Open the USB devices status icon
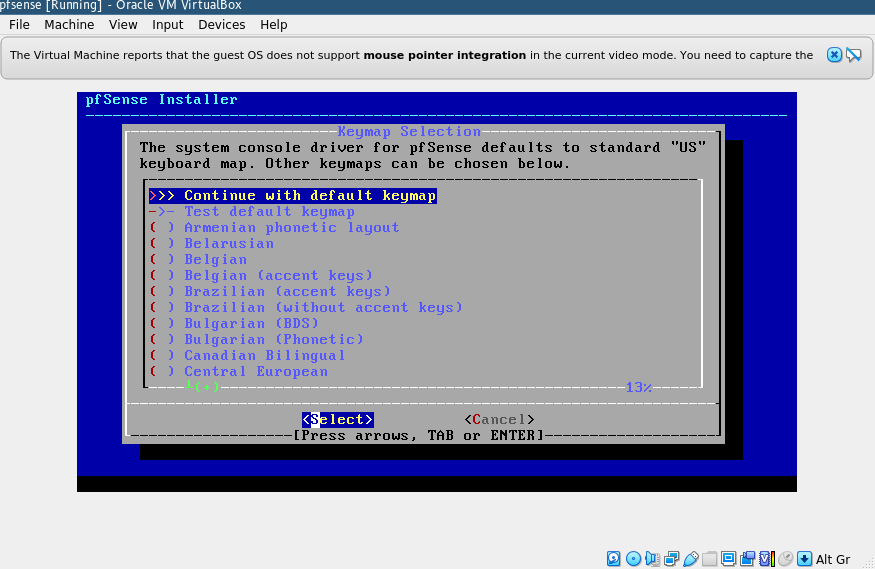Image resolution: width=875 pixels, height=569 pixels. pyautogui.click(x=691, y=558)
